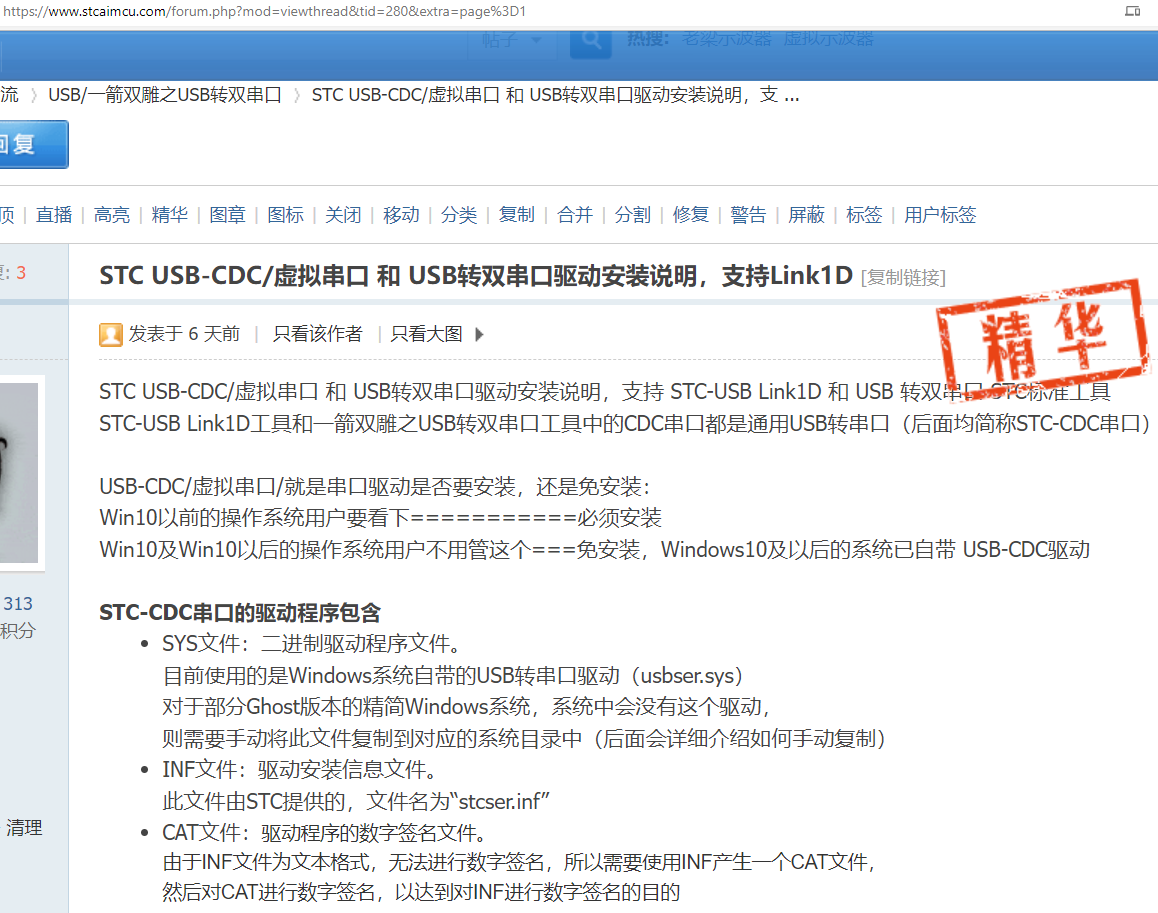Screen dimensions: 1158x913
Task: Open the 图章 stamp option
Action: coord(227,215)
